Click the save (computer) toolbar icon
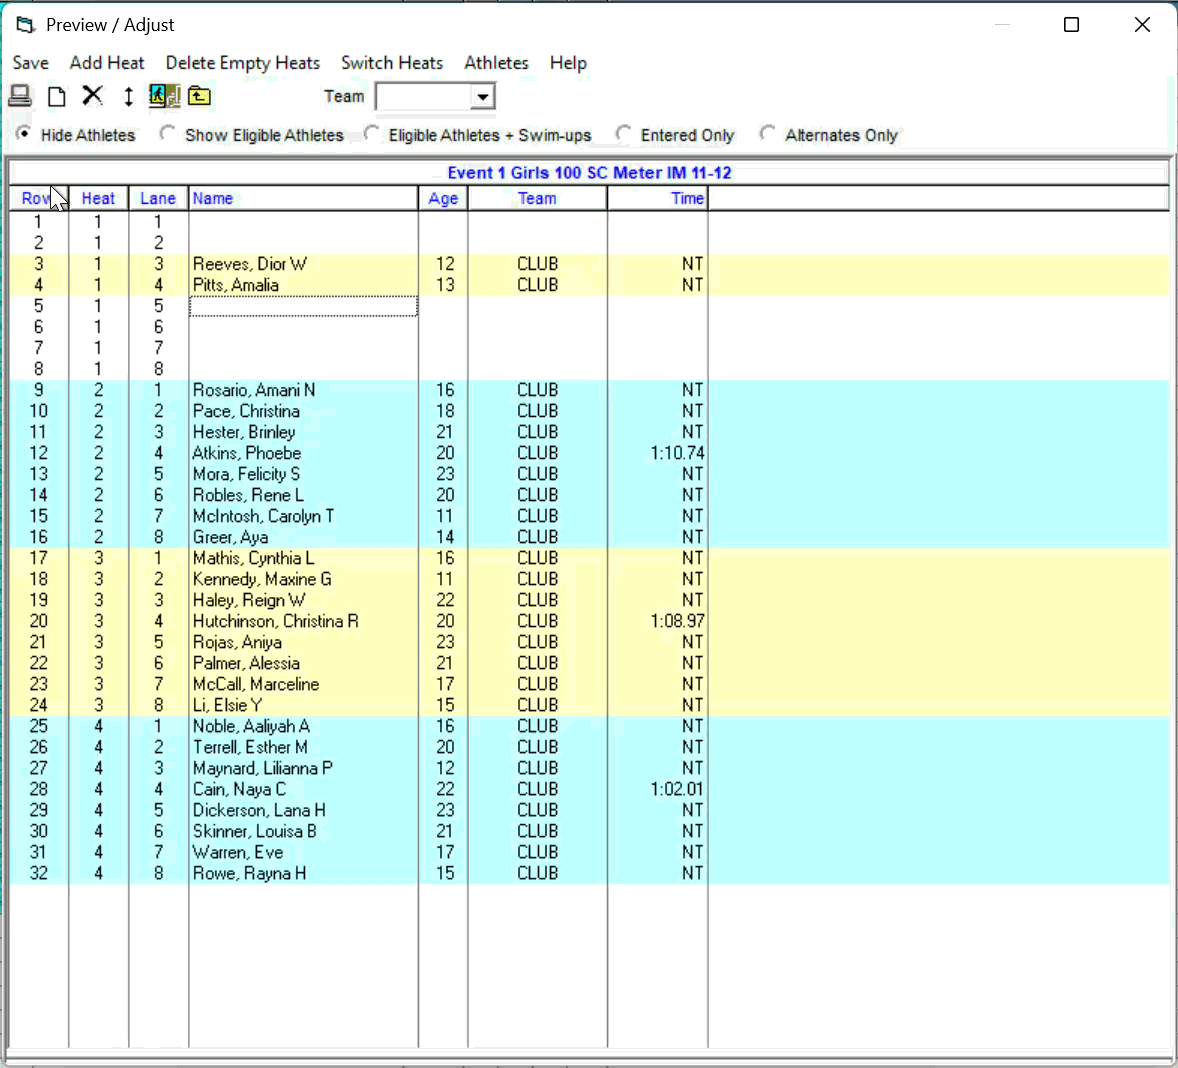 point(20,96)
